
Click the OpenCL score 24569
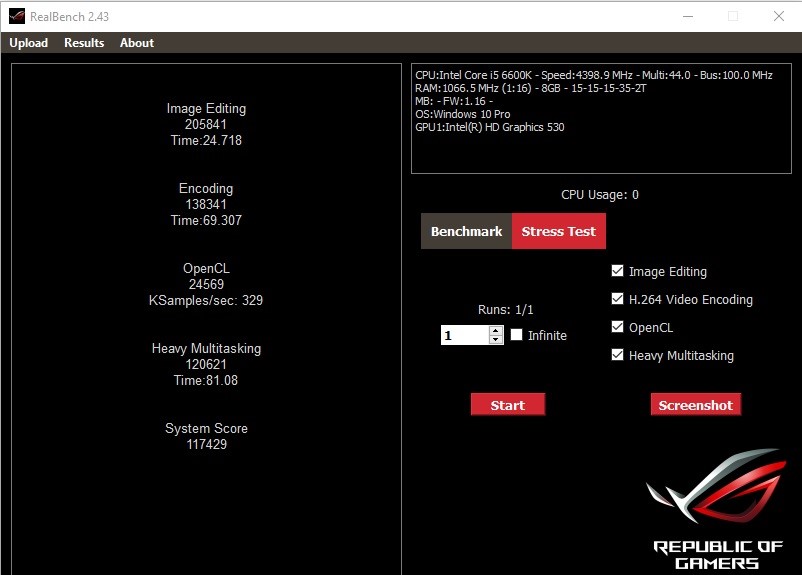click(x=206, y=284)
